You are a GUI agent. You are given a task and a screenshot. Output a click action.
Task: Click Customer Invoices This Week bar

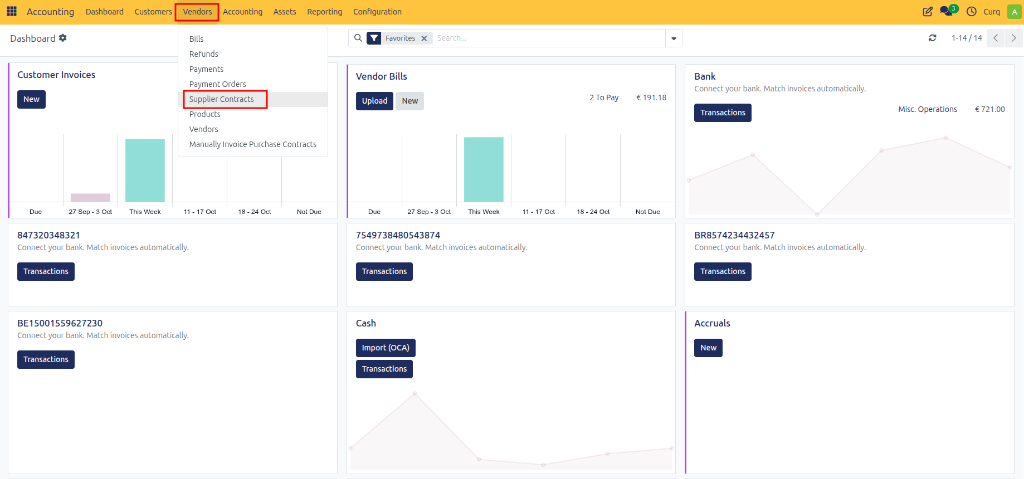pos(145,170)
